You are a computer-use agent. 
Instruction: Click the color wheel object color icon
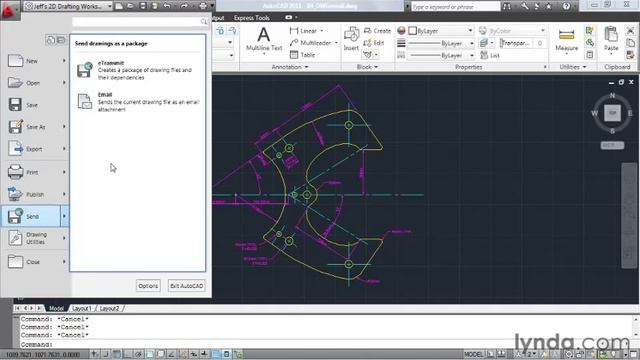point(401,31)
